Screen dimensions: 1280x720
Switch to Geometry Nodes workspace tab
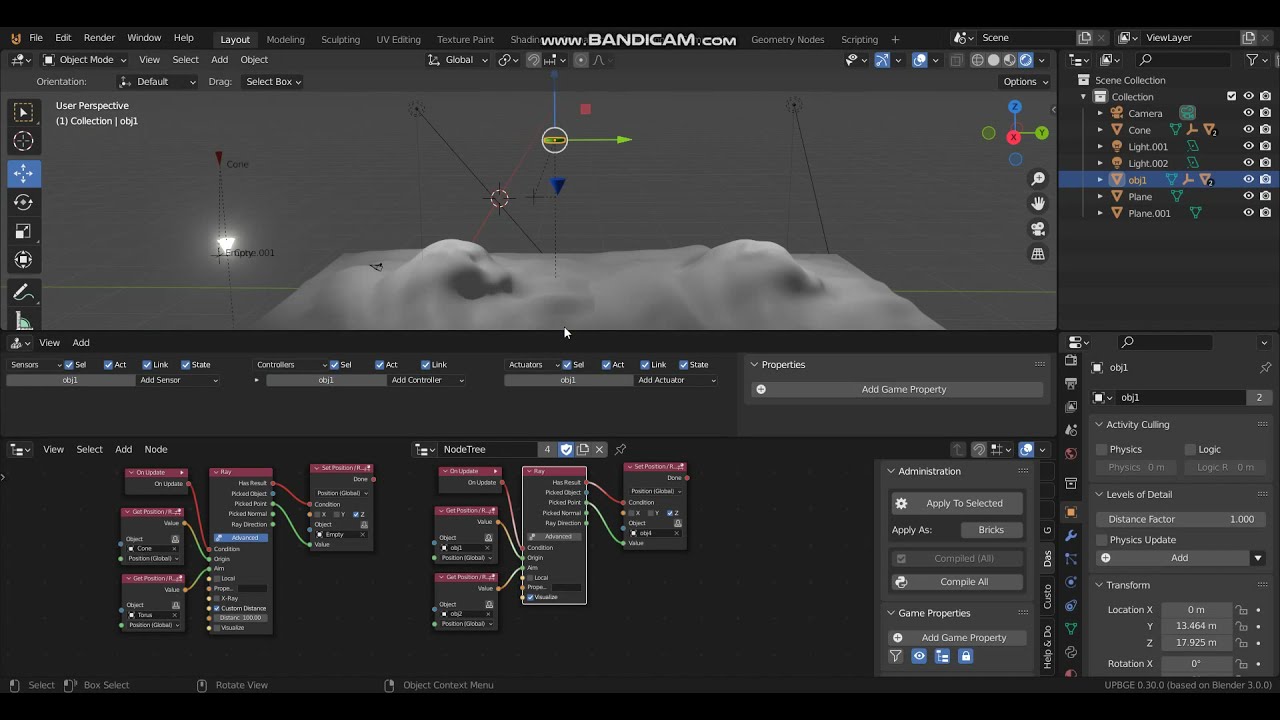[x=787, y=39]
